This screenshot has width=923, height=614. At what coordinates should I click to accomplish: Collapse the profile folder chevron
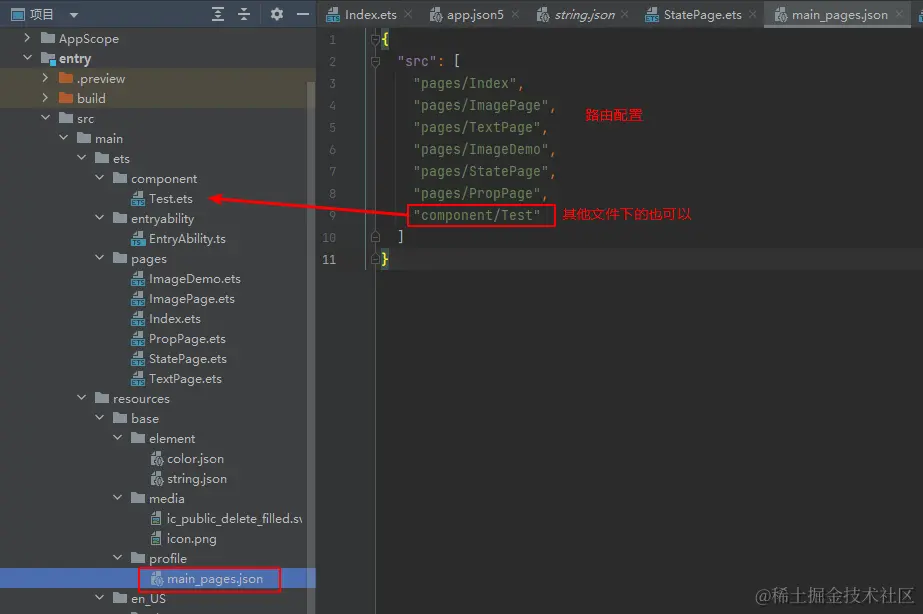(118, 558)
